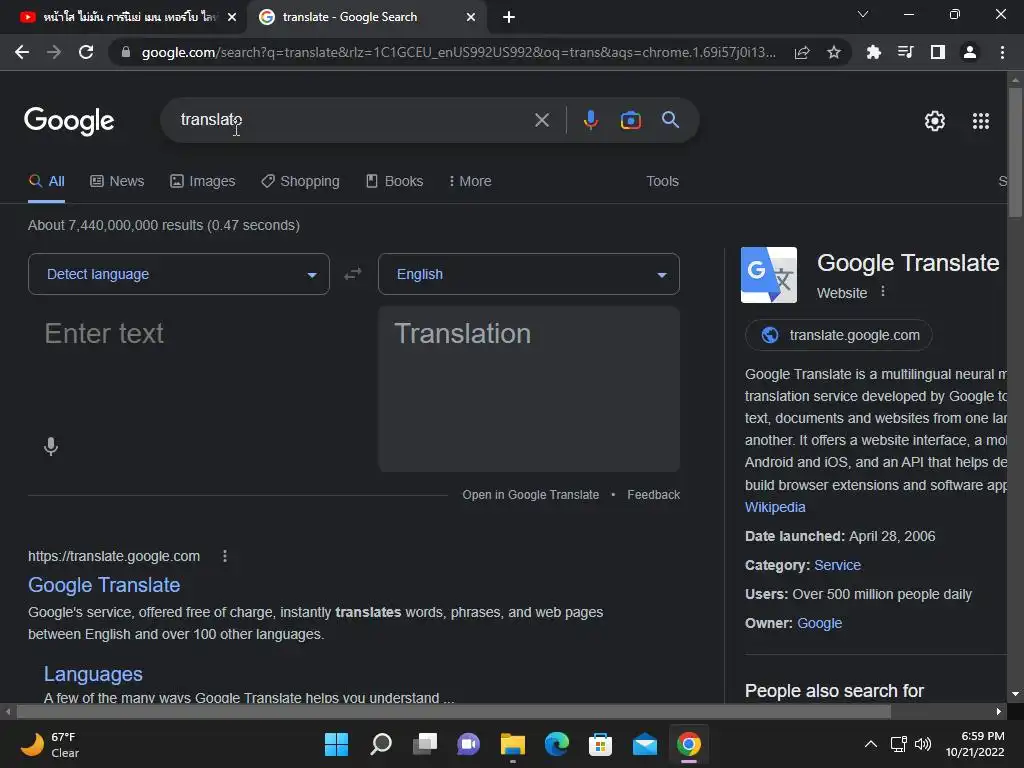Open the taskbar clock and date
The image size is (1024, 768).
pyautogui.click(x=974, y=744)
